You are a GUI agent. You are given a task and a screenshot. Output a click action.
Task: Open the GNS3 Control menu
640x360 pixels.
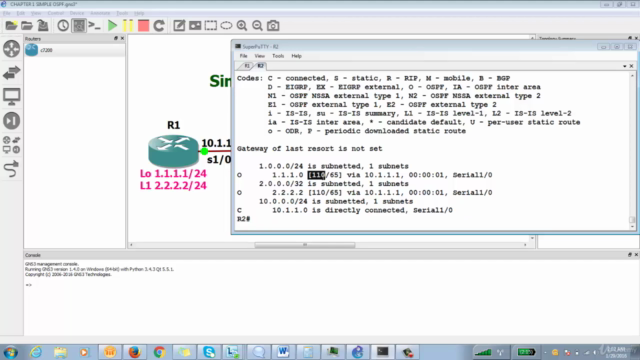[56, 13]
